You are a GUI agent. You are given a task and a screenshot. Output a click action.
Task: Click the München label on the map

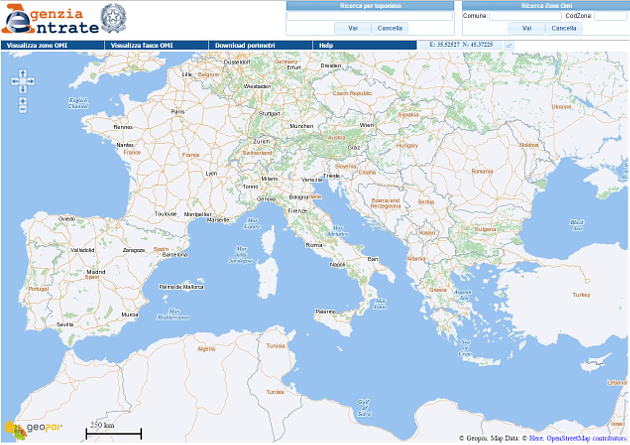(x=301, y=126)
